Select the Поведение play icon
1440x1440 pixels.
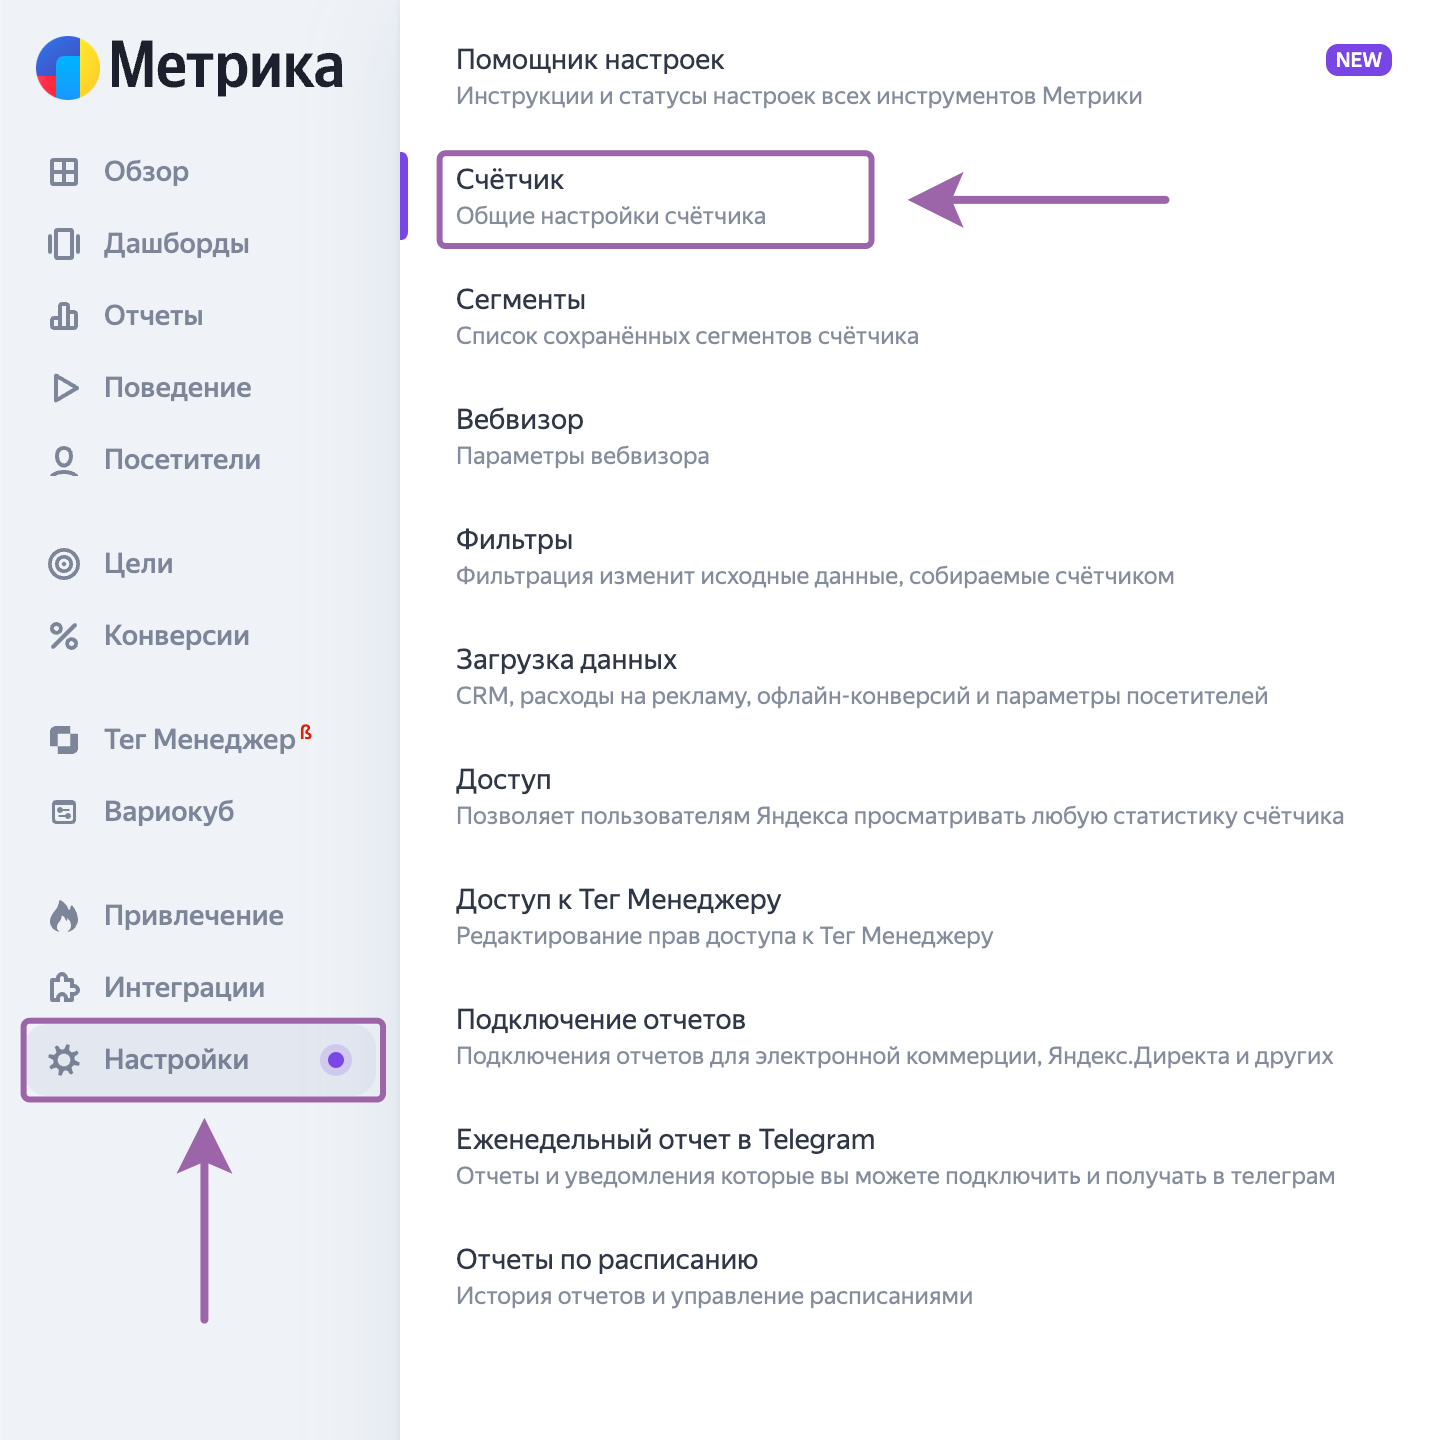65,387
